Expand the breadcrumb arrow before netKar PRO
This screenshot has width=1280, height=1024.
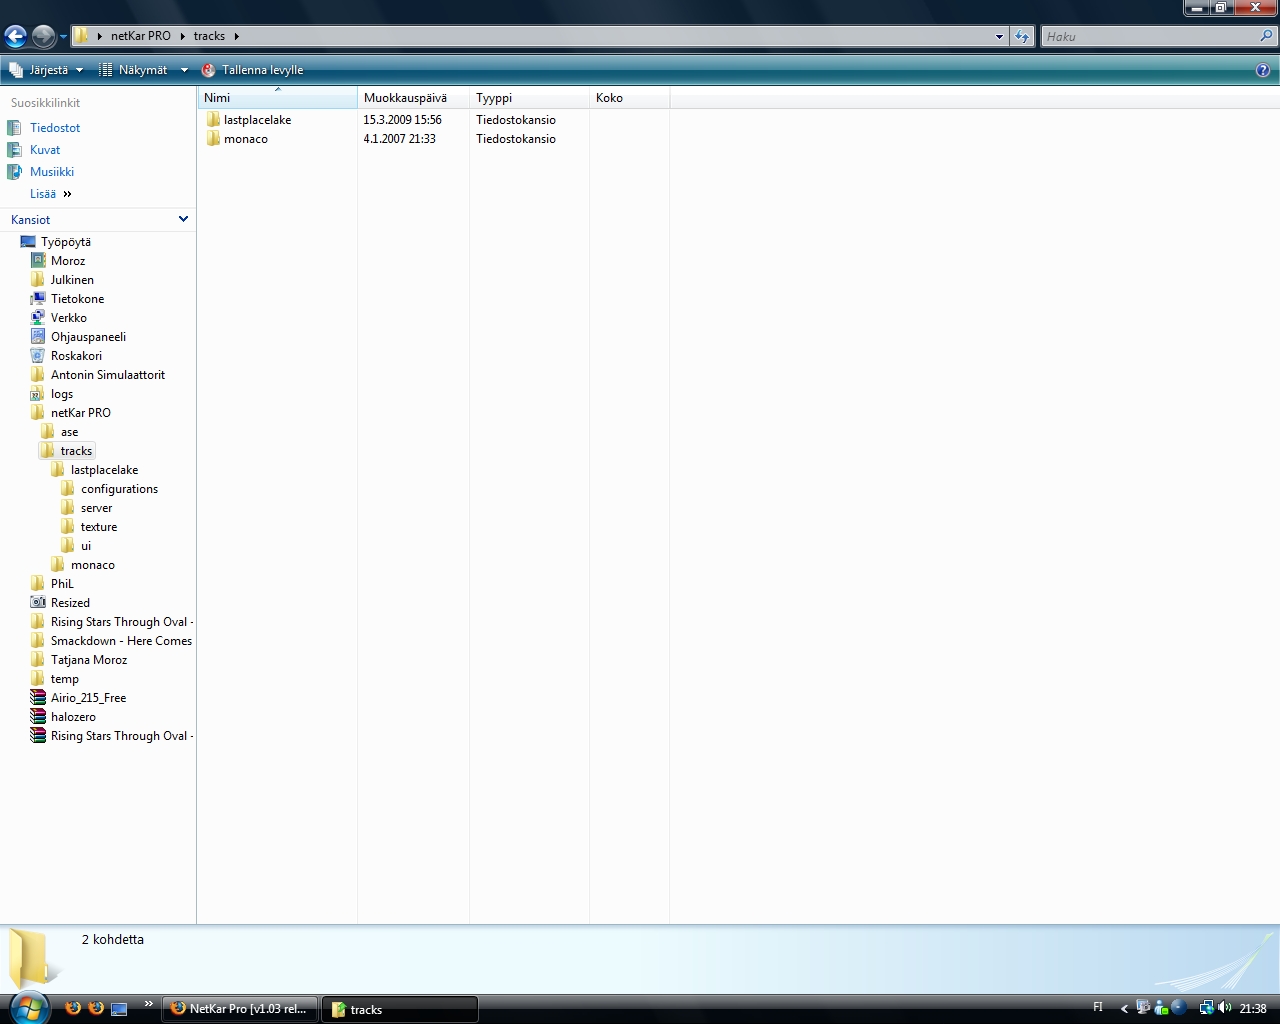pyautogui.click(x=99, y=36)
